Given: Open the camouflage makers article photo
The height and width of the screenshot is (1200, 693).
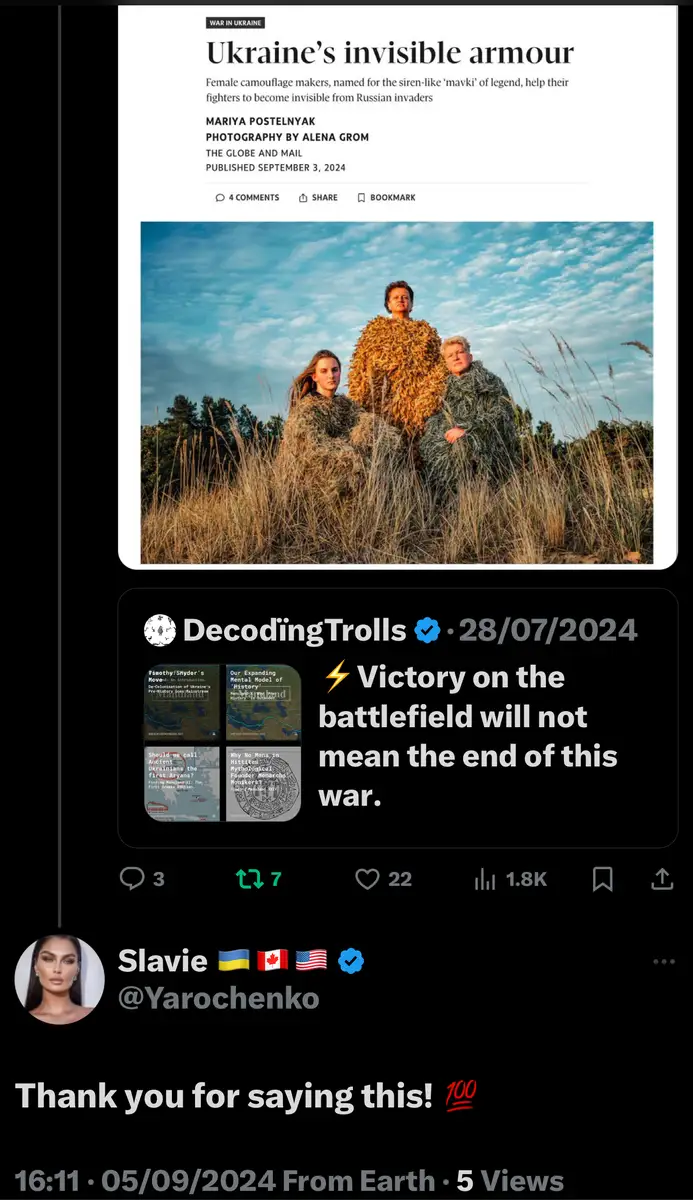Looking at the screenshot, I should (396, 392).
